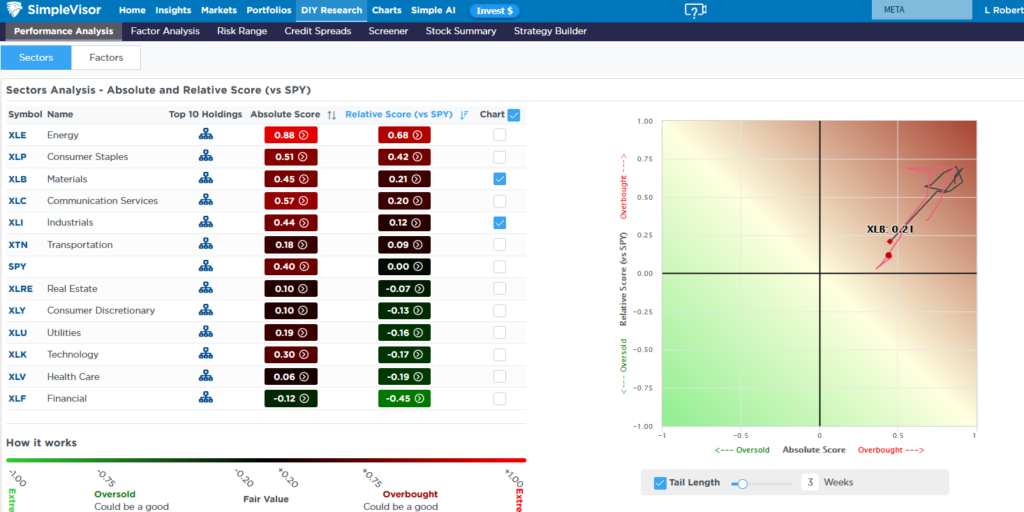Screen dimensions: 1024x512
Task: Open Top 10 Holdings icon for Energy
Action: click(x=206, y=135)
